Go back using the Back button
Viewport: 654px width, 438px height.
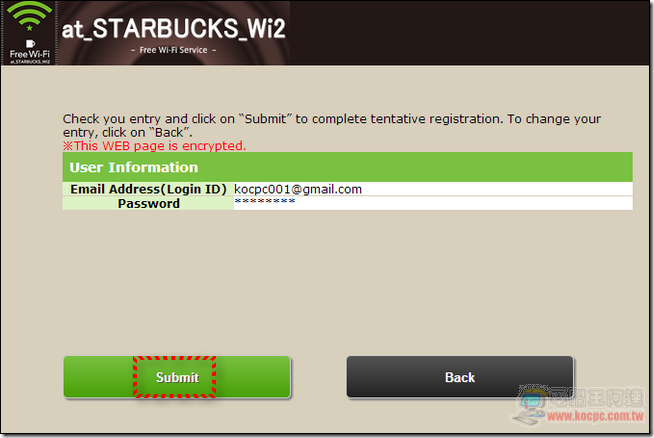coord(460,377)
